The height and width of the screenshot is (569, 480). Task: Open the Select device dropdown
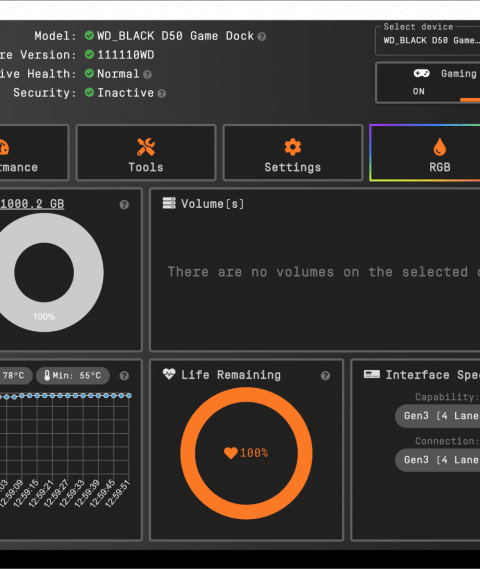tap(428, 41)
